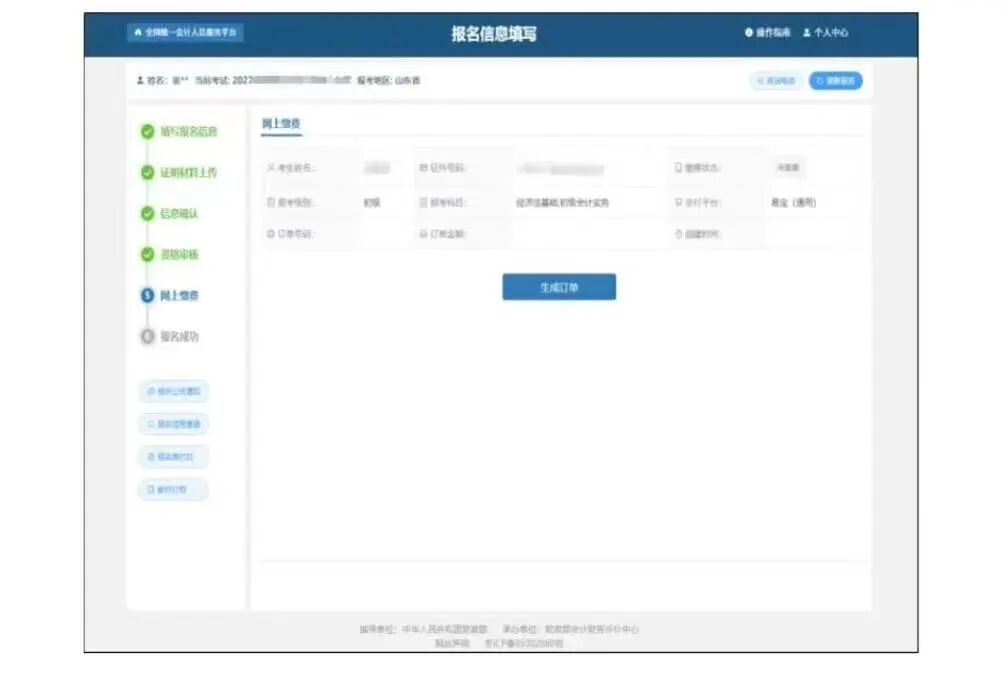The height and width of the screenshot is (685, 1007).
Task: Click the light pill button beside the blue one
Action: [776, 81]
